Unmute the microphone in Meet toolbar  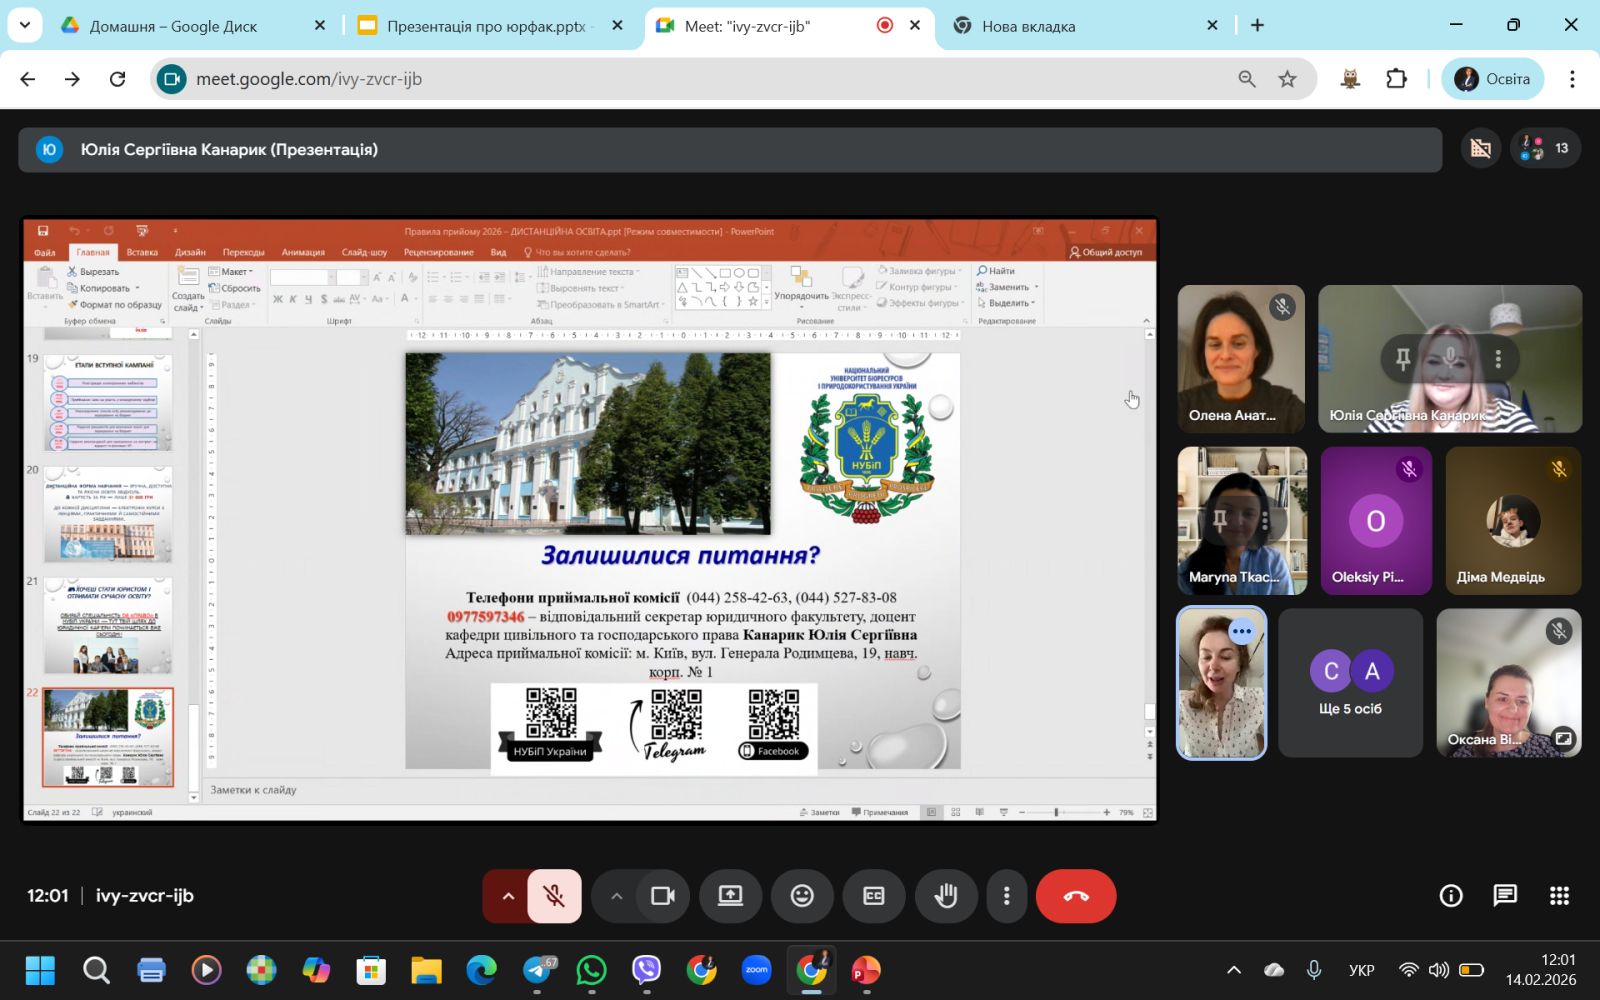pyautogui.click(x=554, y=896)
